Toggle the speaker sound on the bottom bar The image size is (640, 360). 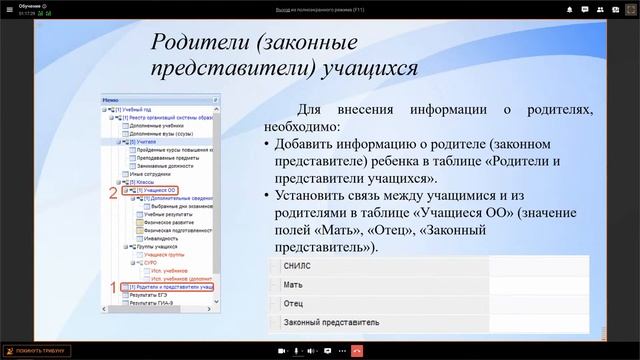coord(311,351)
